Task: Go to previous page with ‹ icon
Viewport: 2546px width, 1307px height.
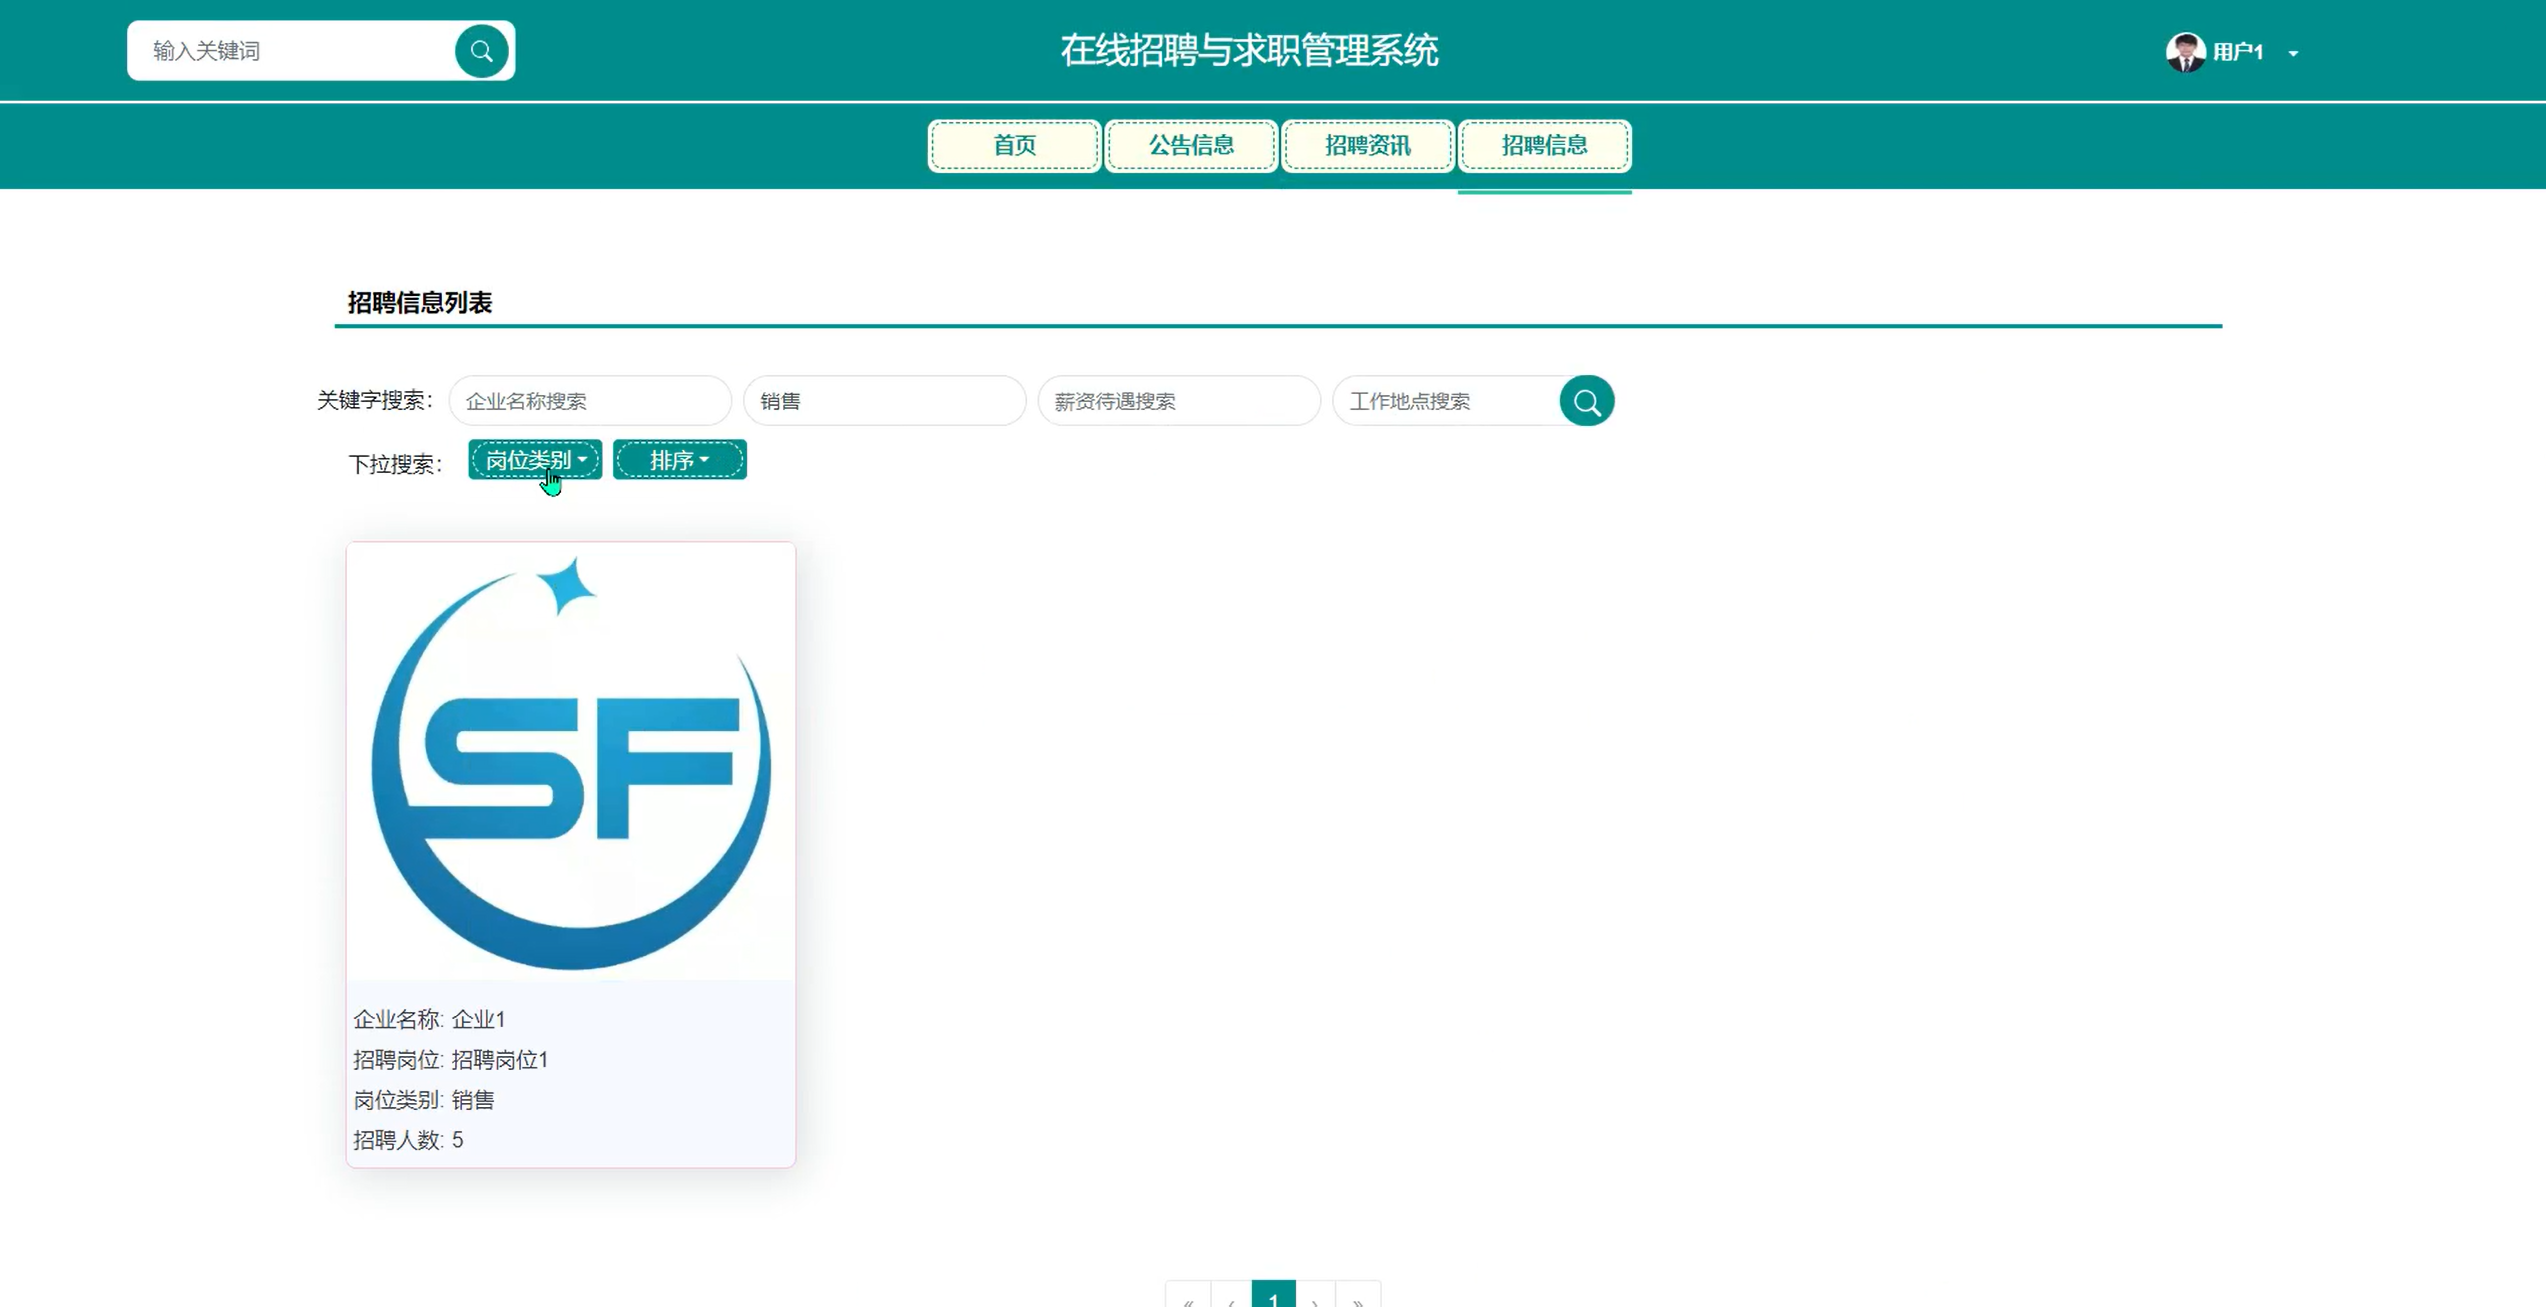Action: (1231, 1298)
